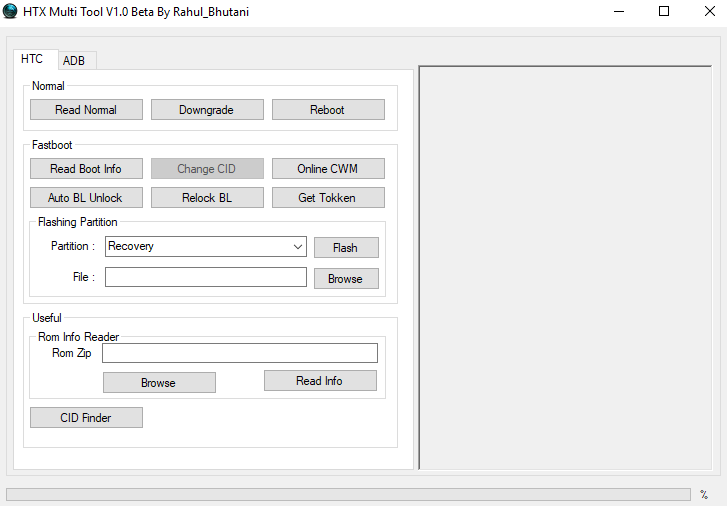The image size is (727, 506).
Task: Browse for a Rom Zip file
Action: point(159,383)
